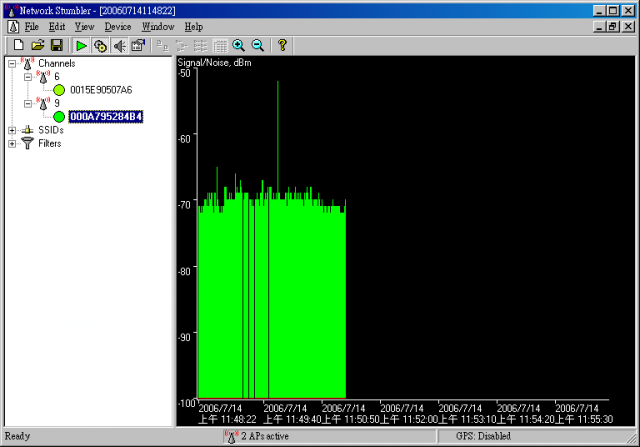Expand the Filters tree node
640x447 pixels.
click(12, 143)
